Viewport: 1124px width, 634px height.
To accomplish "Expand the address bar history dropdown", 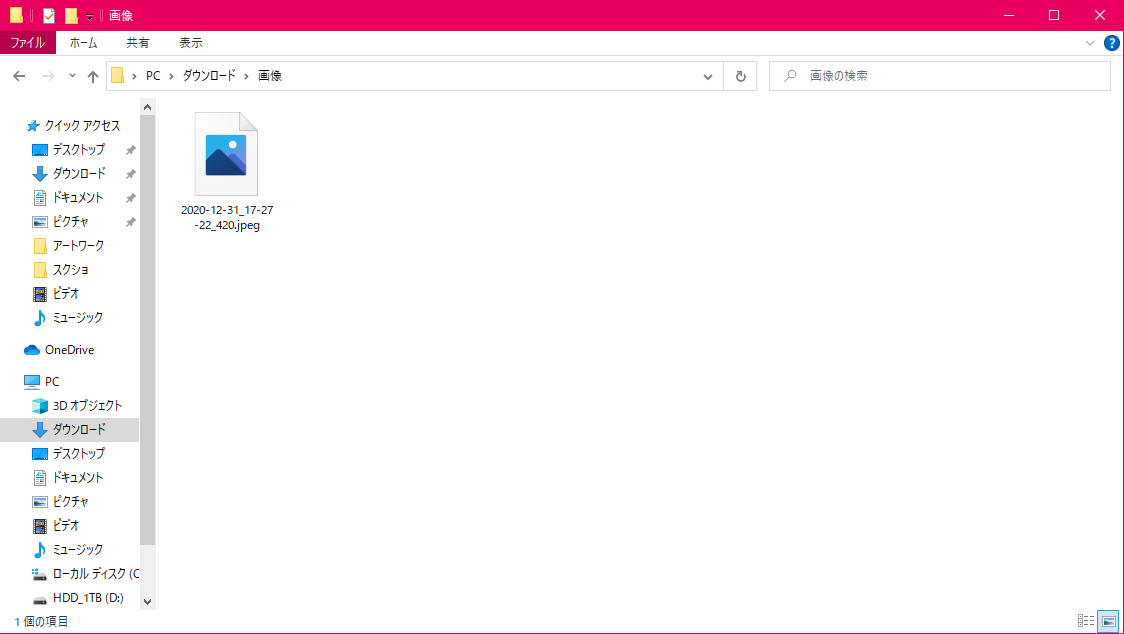I will tap(708, 76).
